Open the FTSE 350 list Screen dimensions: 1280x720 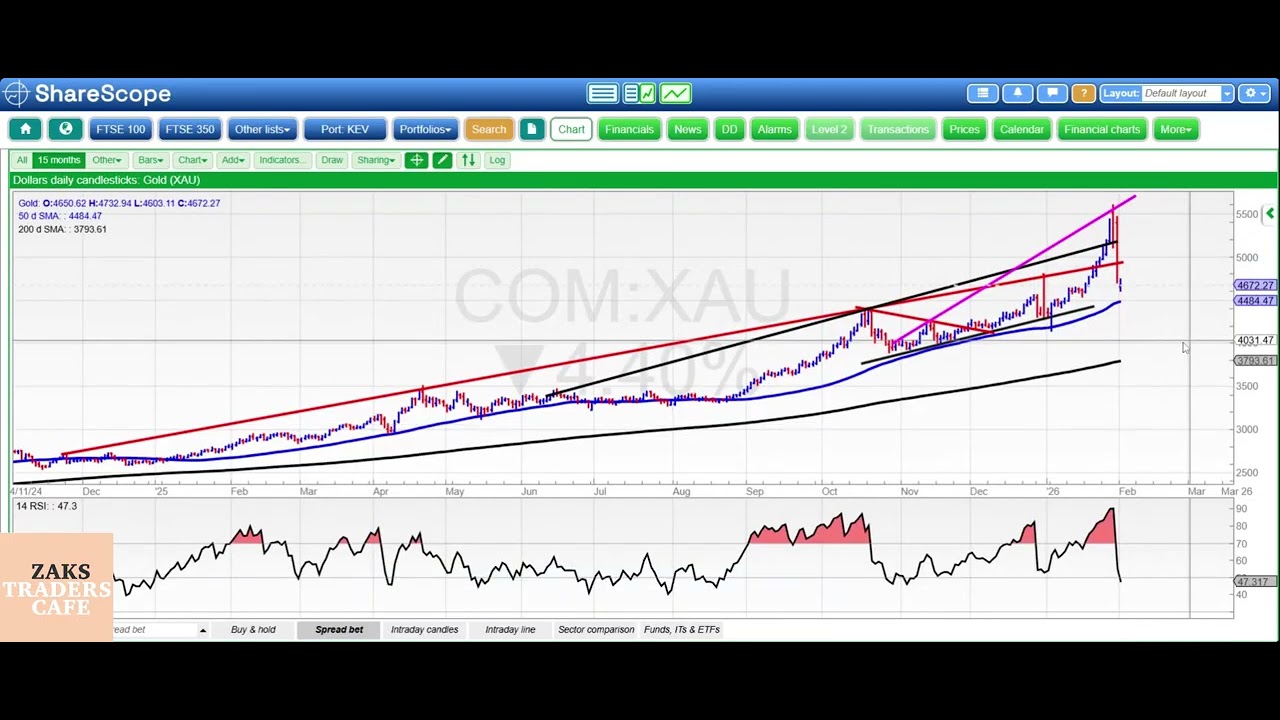[x=190, y=129]
